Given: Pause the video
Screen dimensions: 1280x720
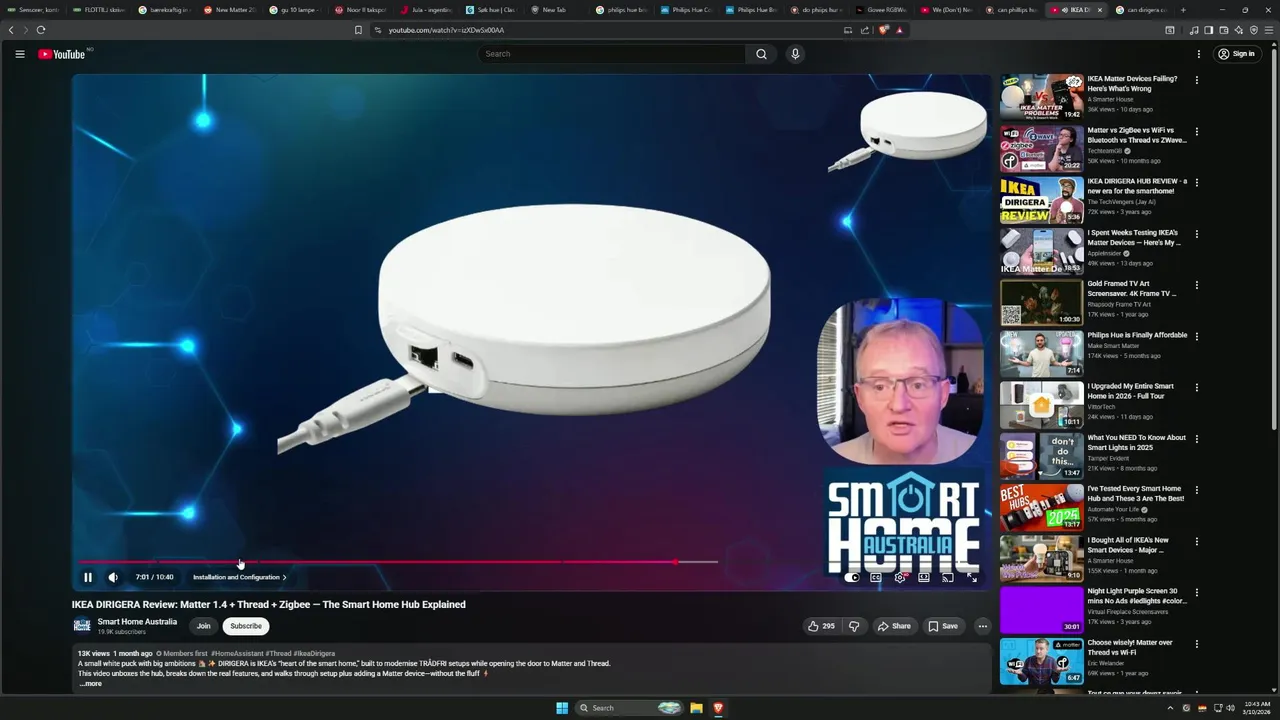Looking at the screenshot, I should pyautogui.click(x=88, y=577).
